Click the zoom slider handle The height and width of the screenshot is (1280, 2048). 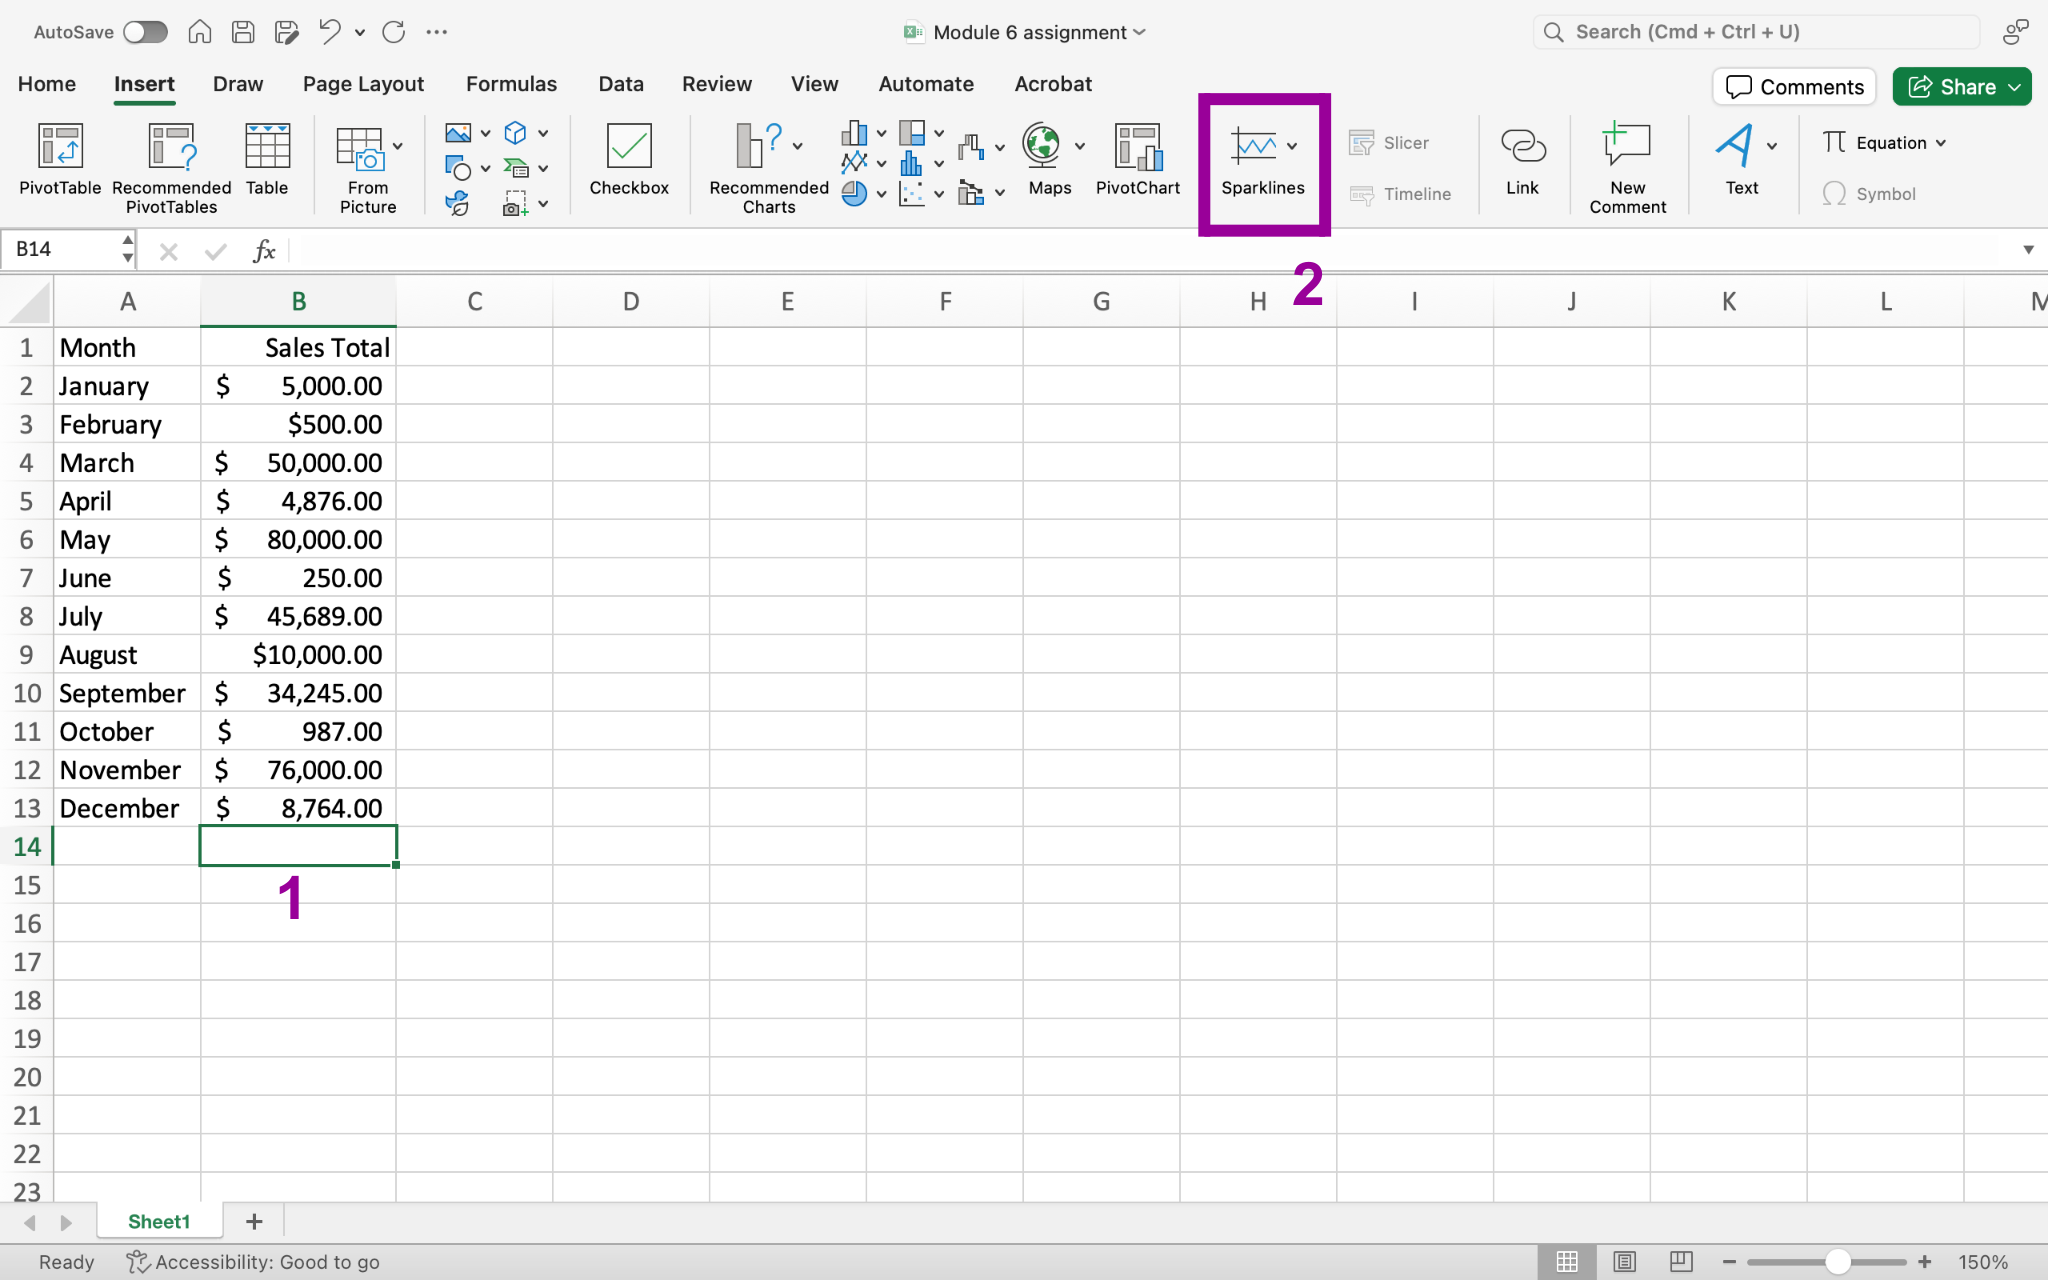click(1837, 1262)
